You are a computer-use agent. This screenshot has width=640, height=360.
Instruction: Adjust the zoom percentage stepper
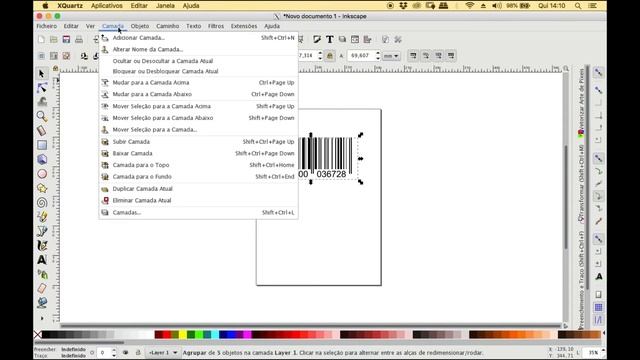603,352
